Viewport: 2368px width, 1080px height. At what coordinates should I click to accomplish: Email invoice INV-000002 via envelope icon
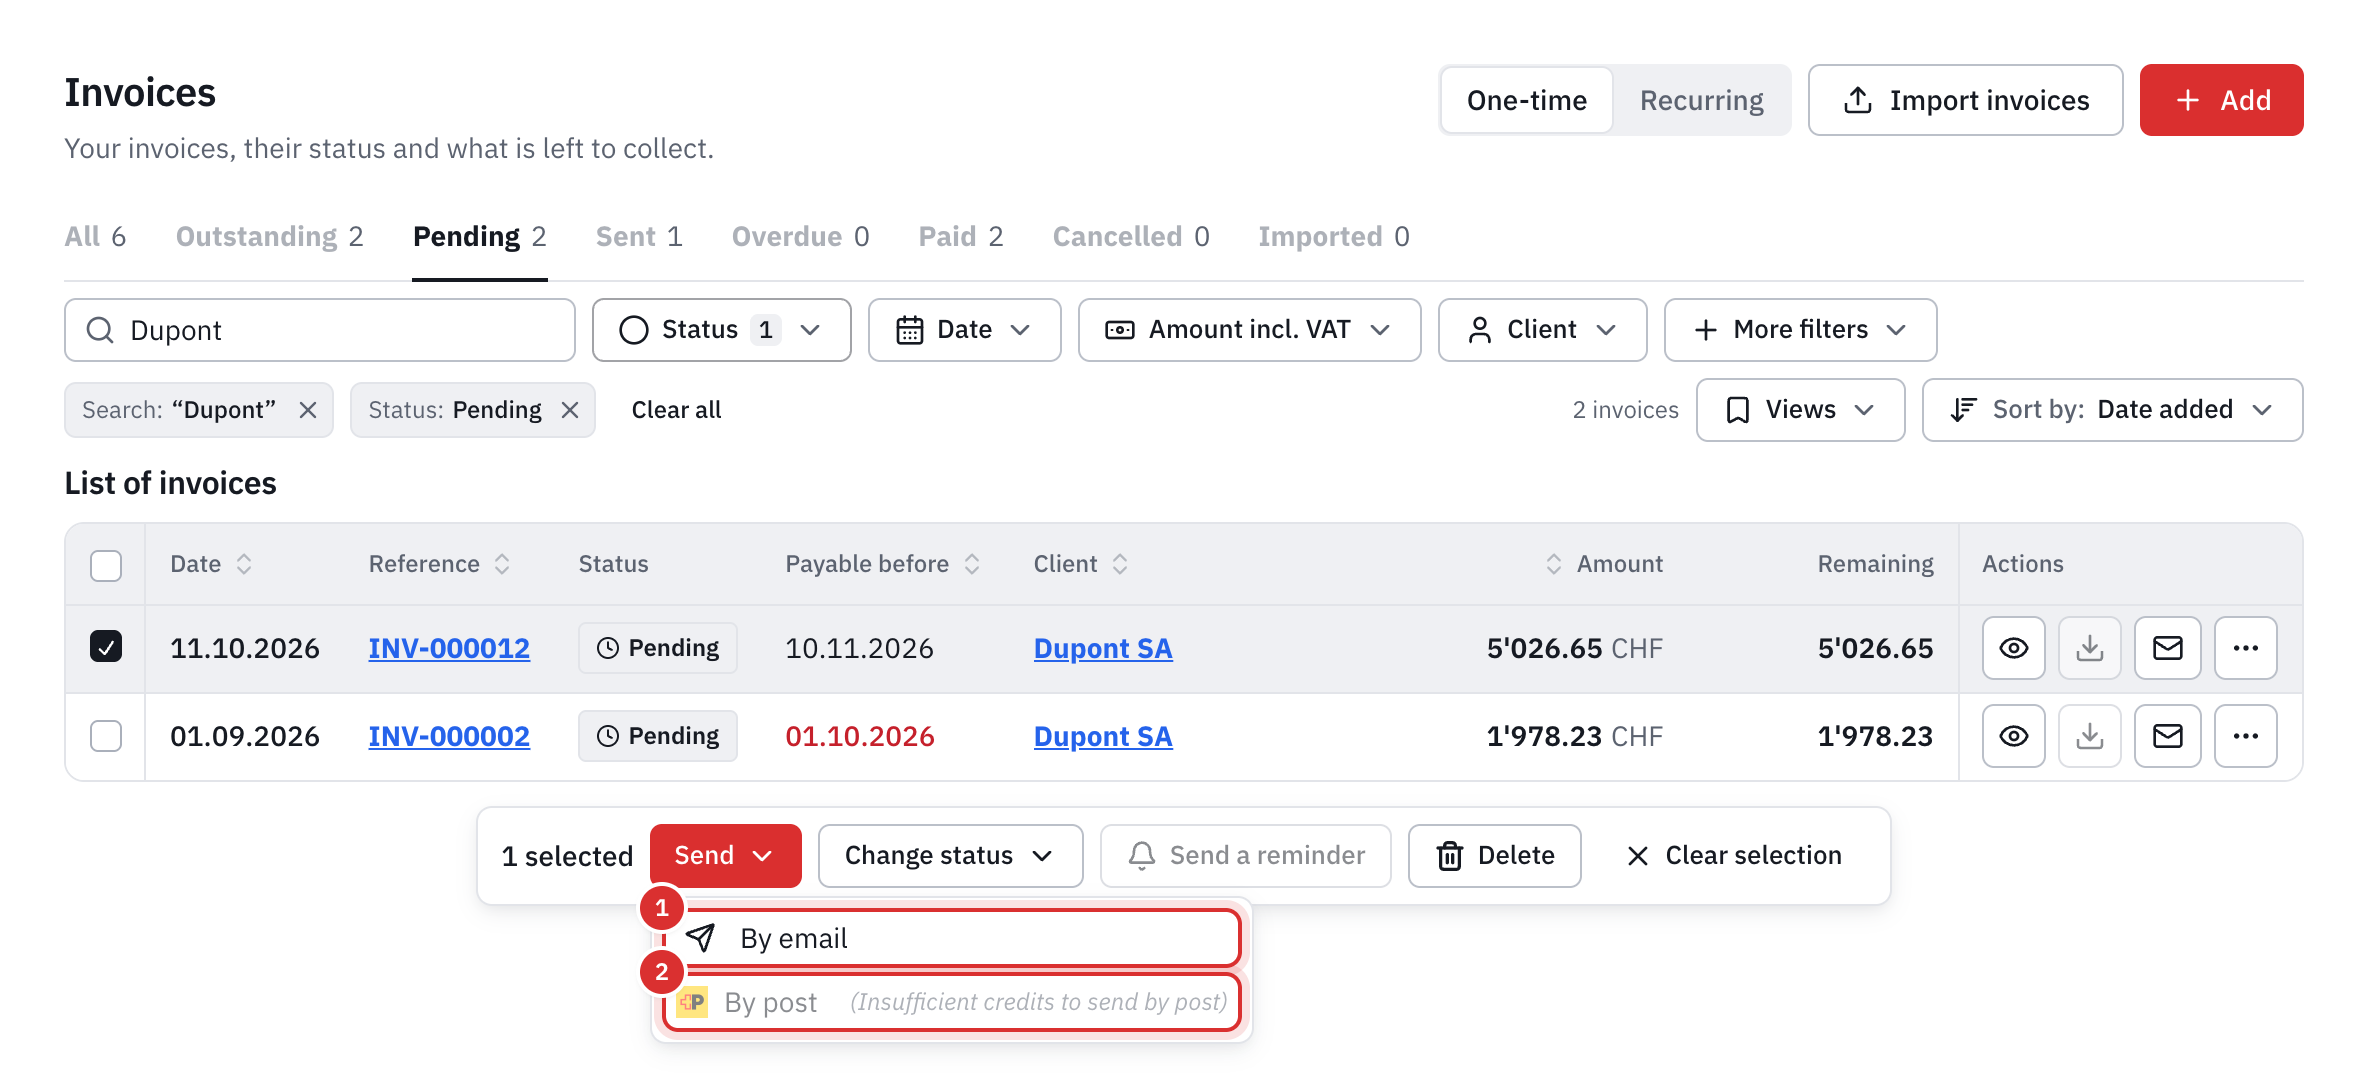tap(2167, 736)
